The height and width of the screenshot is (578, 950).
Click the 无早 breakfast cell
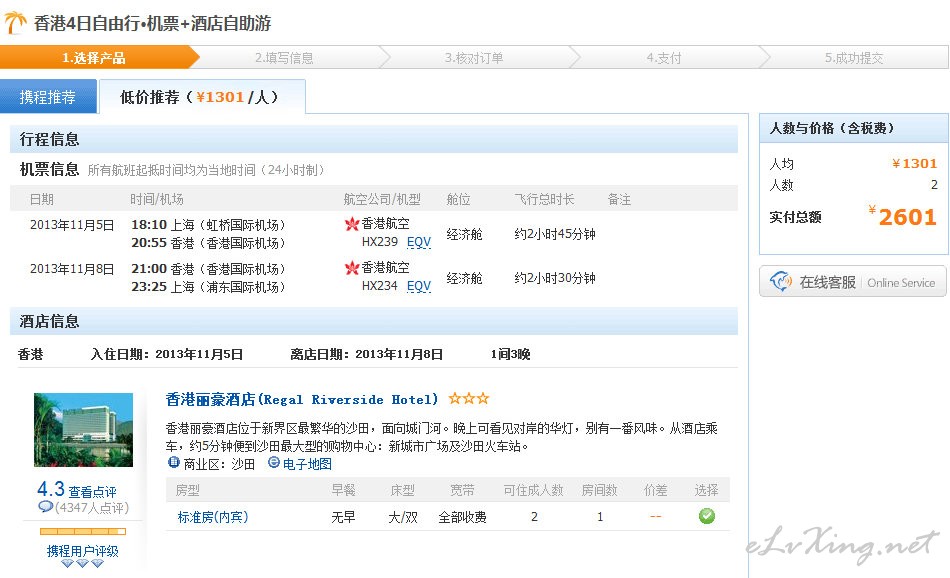[343, 517]
